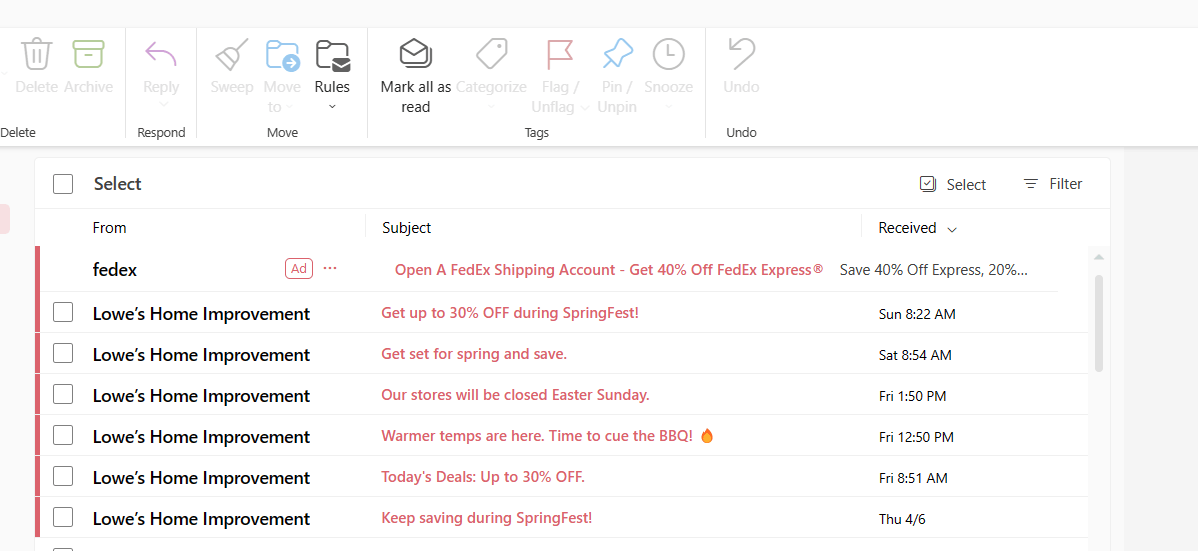Click the fedex sender name

tap(115, 270)
